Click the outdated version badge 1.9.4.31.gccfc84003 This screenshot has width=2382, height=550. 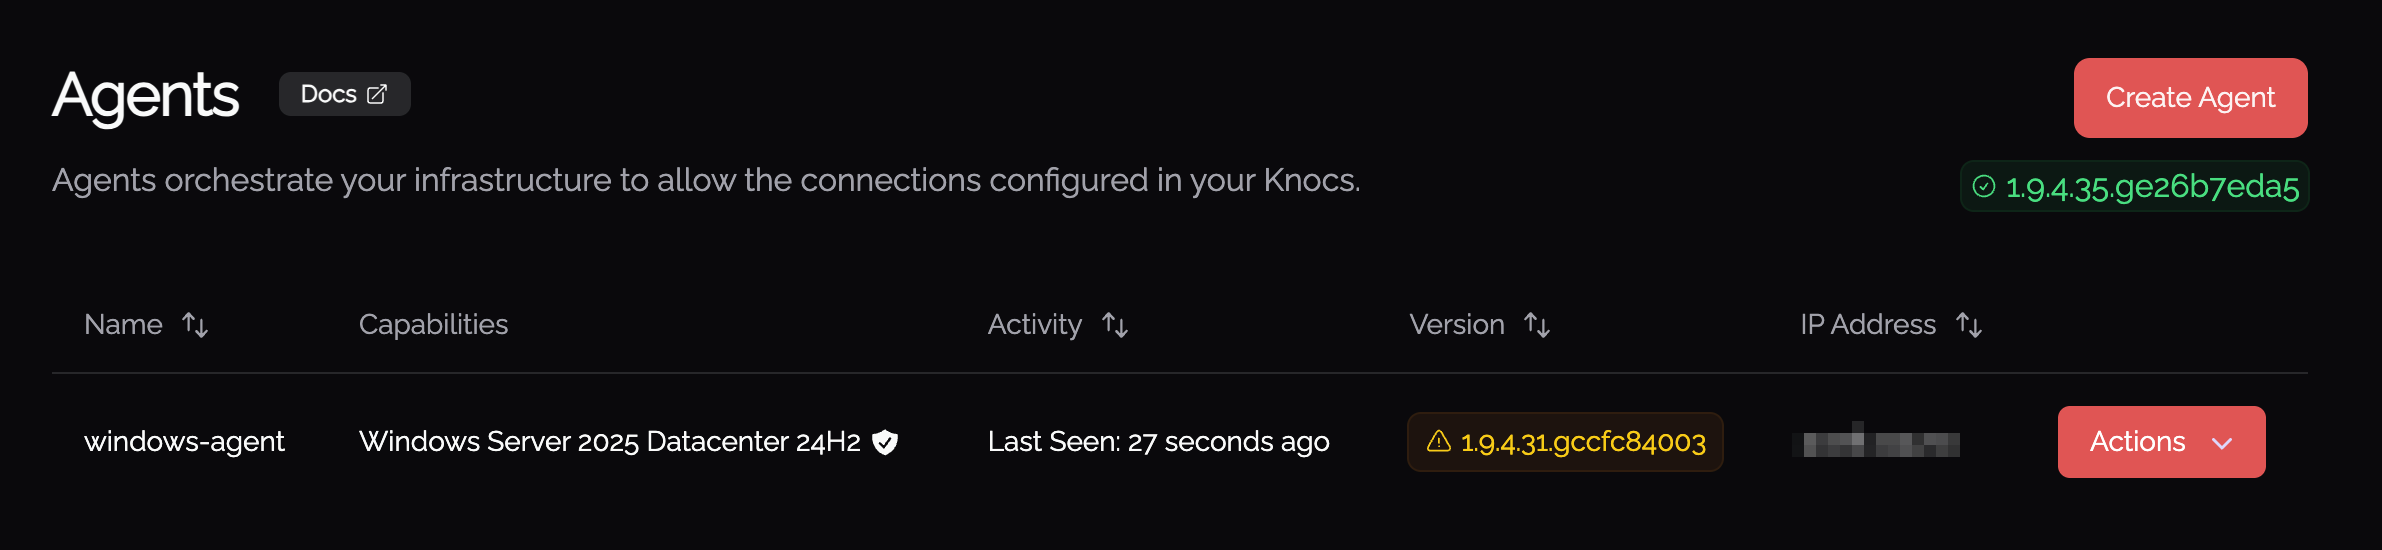[x=1583, y=442]
